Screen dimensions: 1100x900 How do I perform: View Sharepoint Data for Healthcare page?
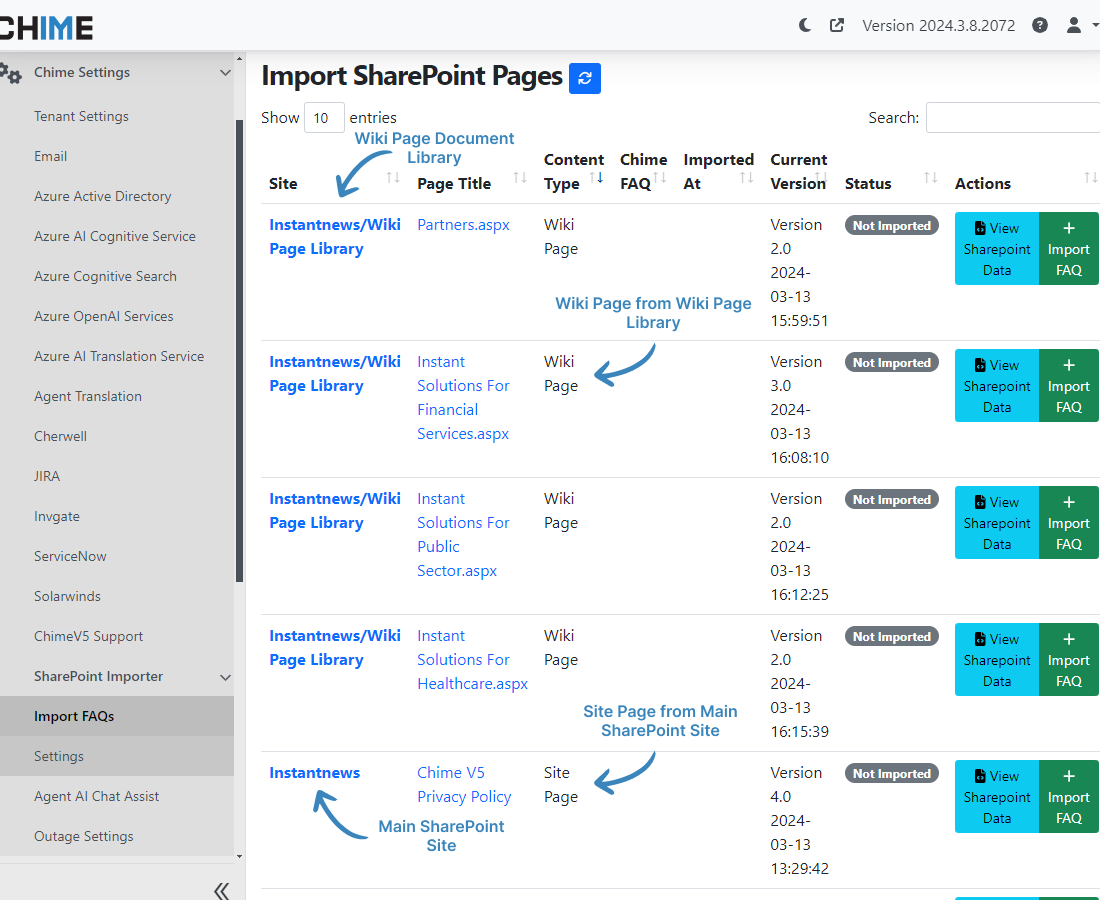click(997, 659)
